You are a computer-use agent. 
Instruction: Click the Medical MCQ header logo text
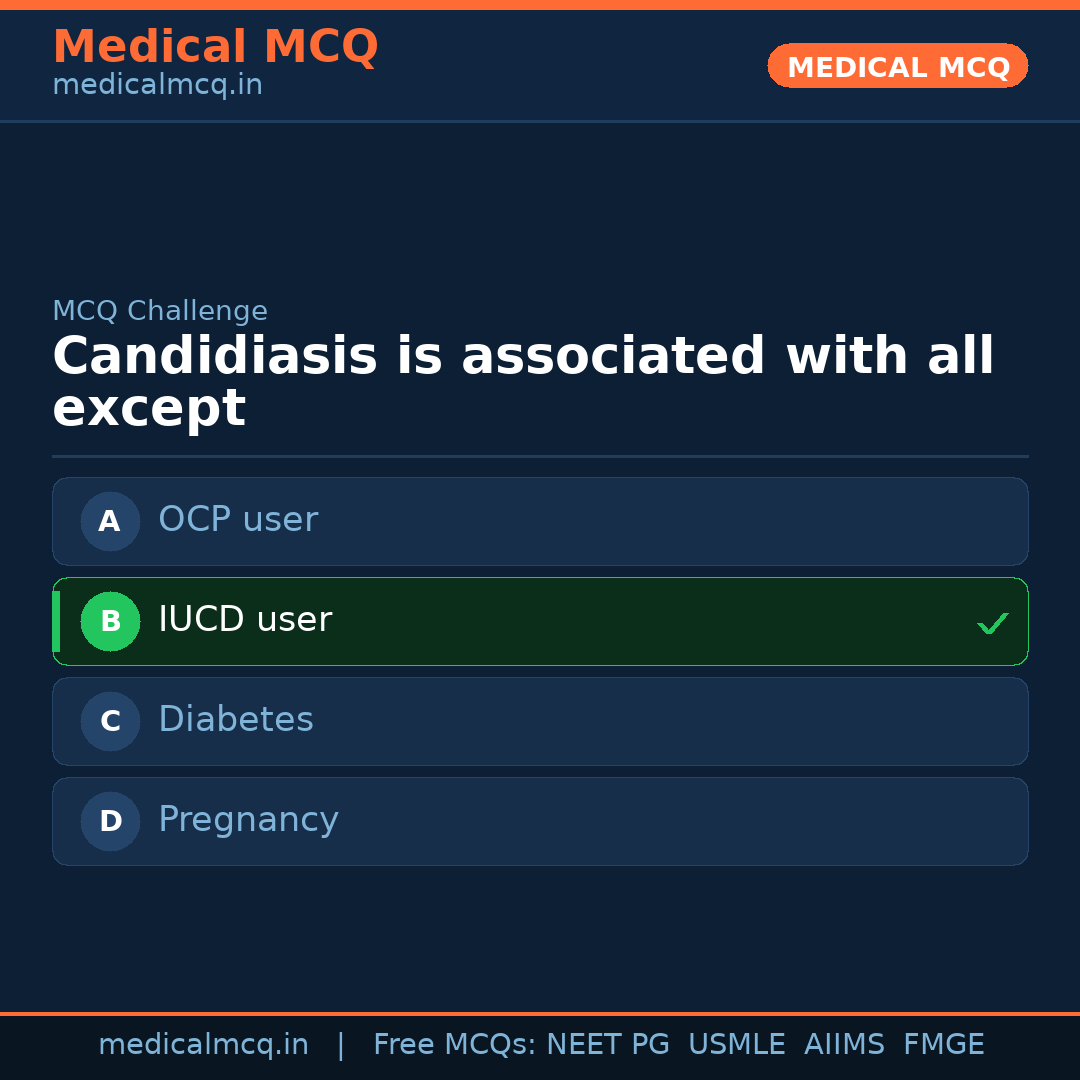(x=215, y=46)
